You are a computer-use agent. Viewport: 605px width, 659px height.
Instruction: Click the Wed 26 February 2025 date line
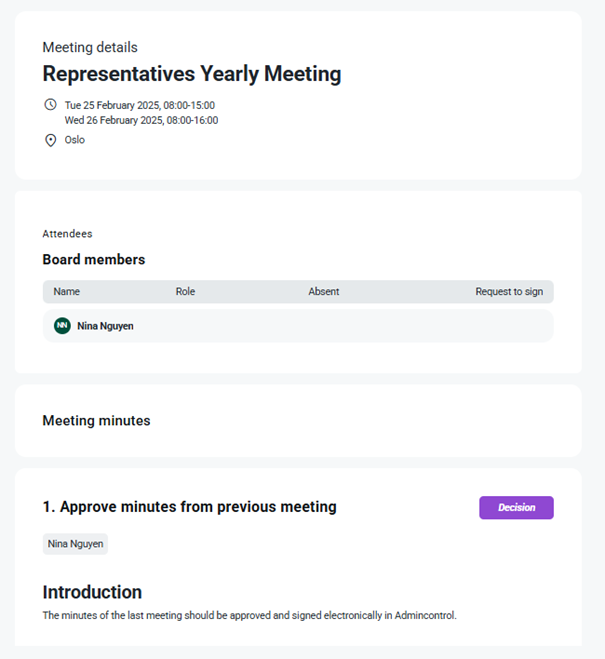(x=142, y=120)
